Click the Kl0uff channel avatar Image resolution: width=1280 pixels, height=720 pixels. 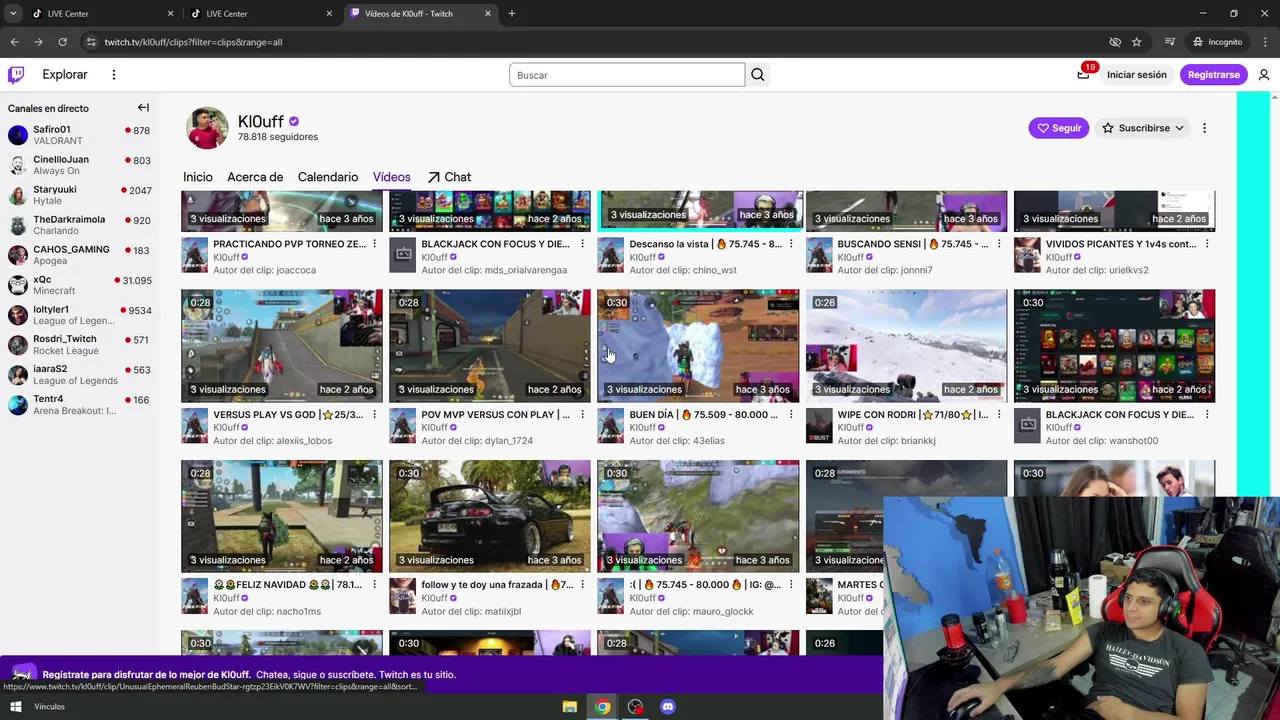pyautogui.click(x=207, y=128)
